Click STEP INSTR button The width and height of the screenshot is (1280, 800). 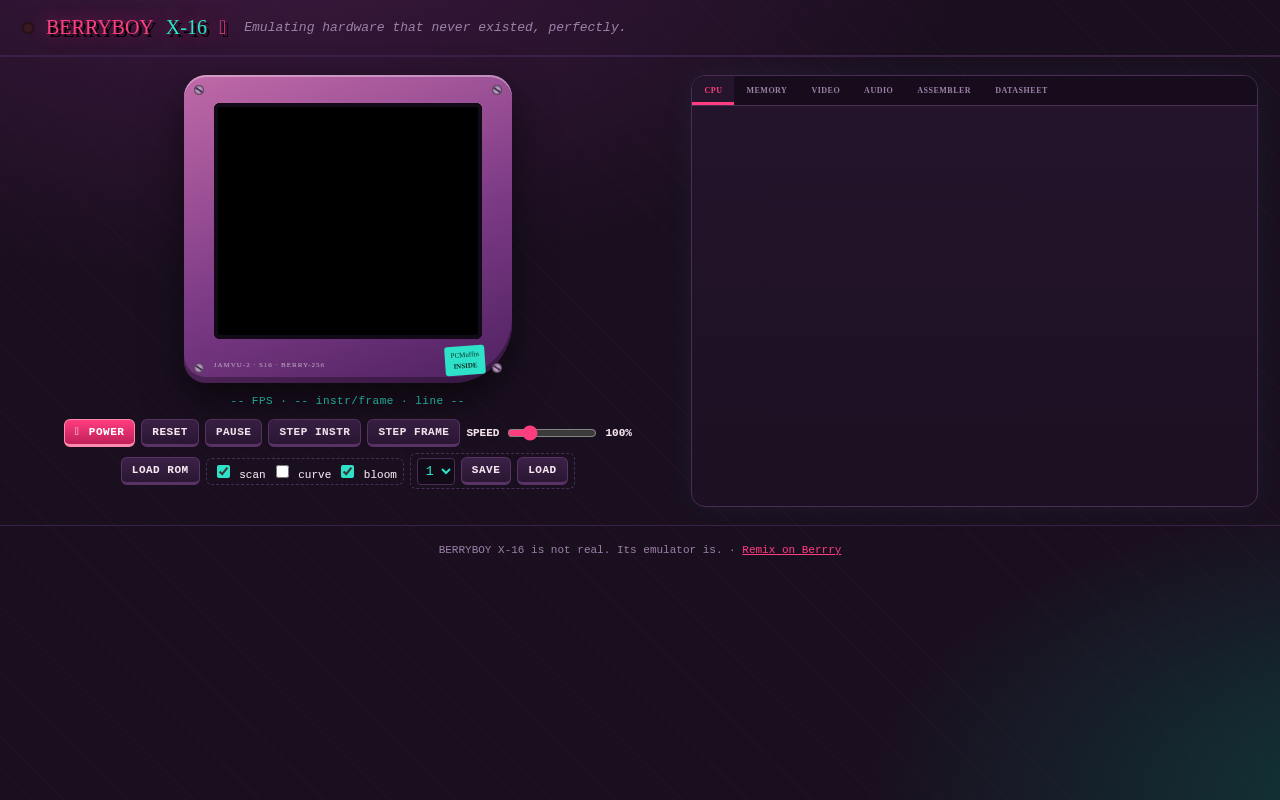(314, 432)
